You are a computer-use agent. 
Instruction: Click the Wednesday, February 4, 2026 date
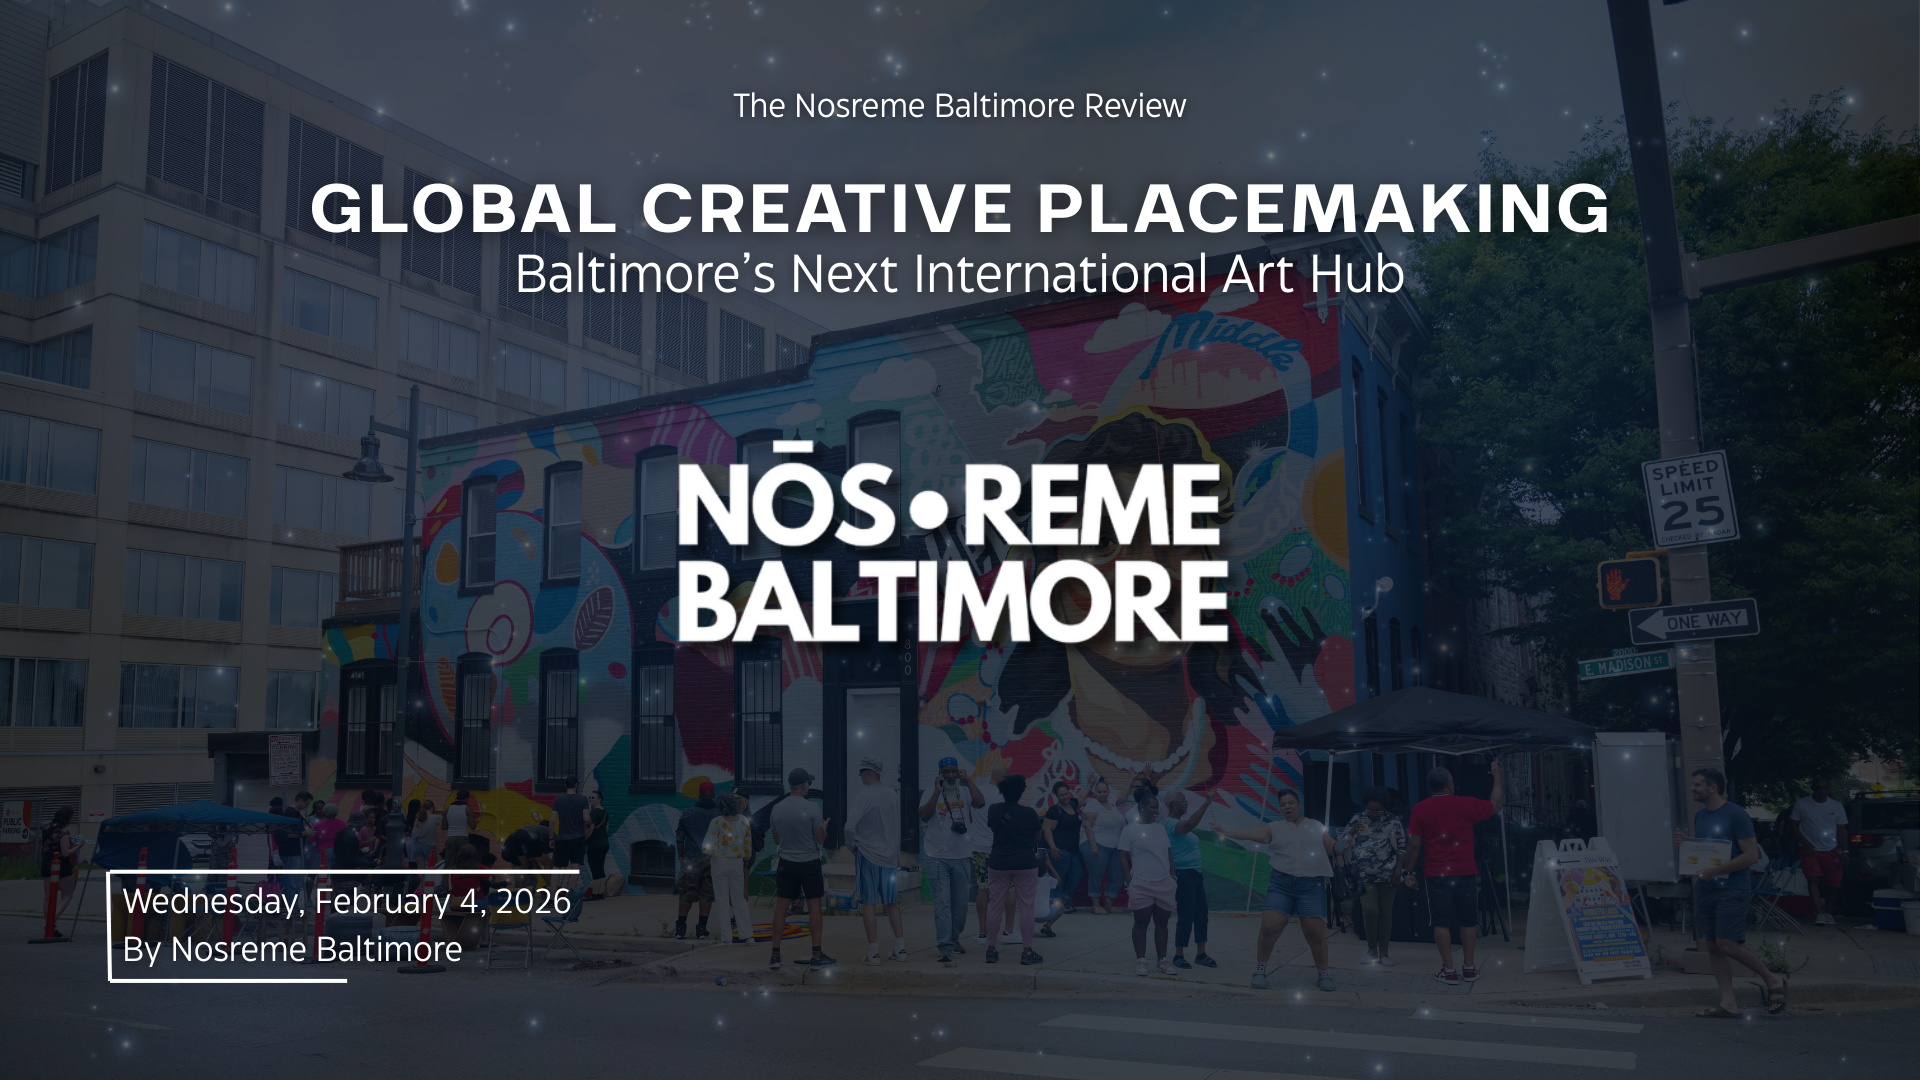pos(348,903)
